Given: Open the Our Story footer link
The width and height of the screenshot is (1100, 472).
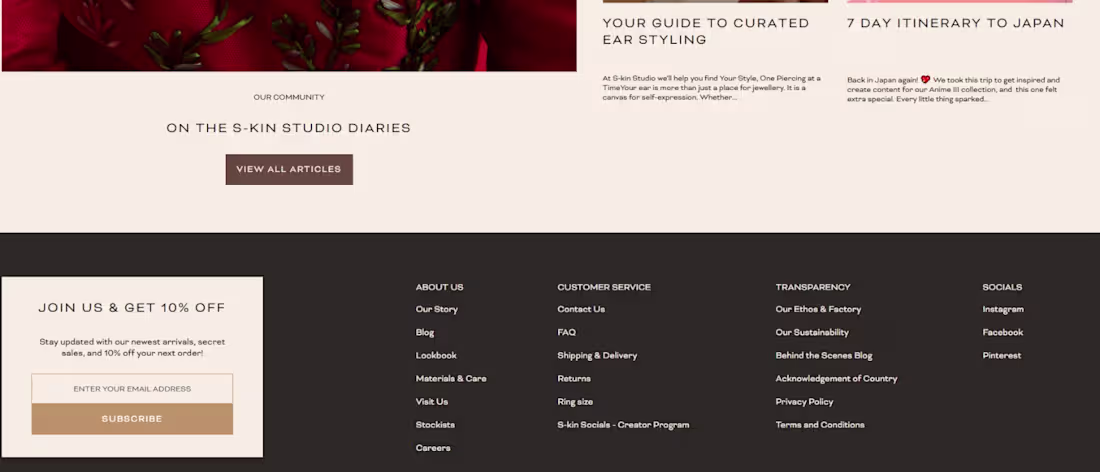Looking at the screenshot, I should tap(436, 309).
